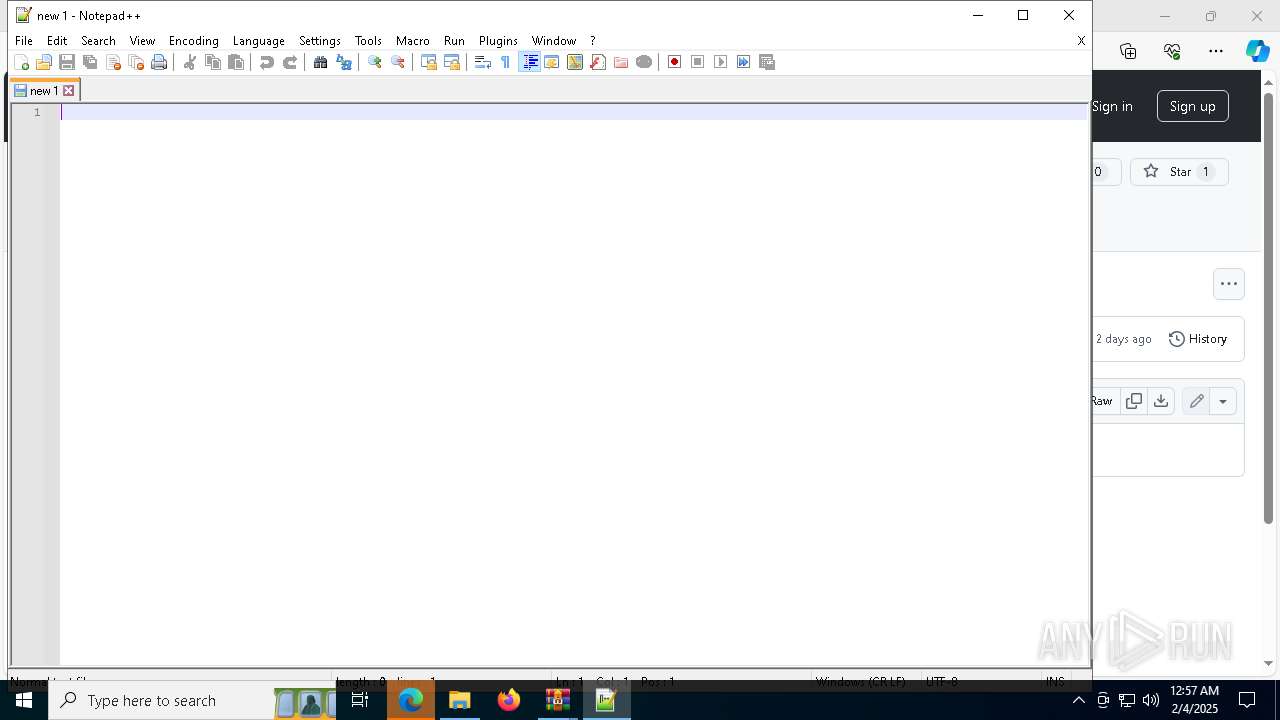This screenshot has height=720, width=1280.
Task: Open the browser page's History link
Action: 1197,339
